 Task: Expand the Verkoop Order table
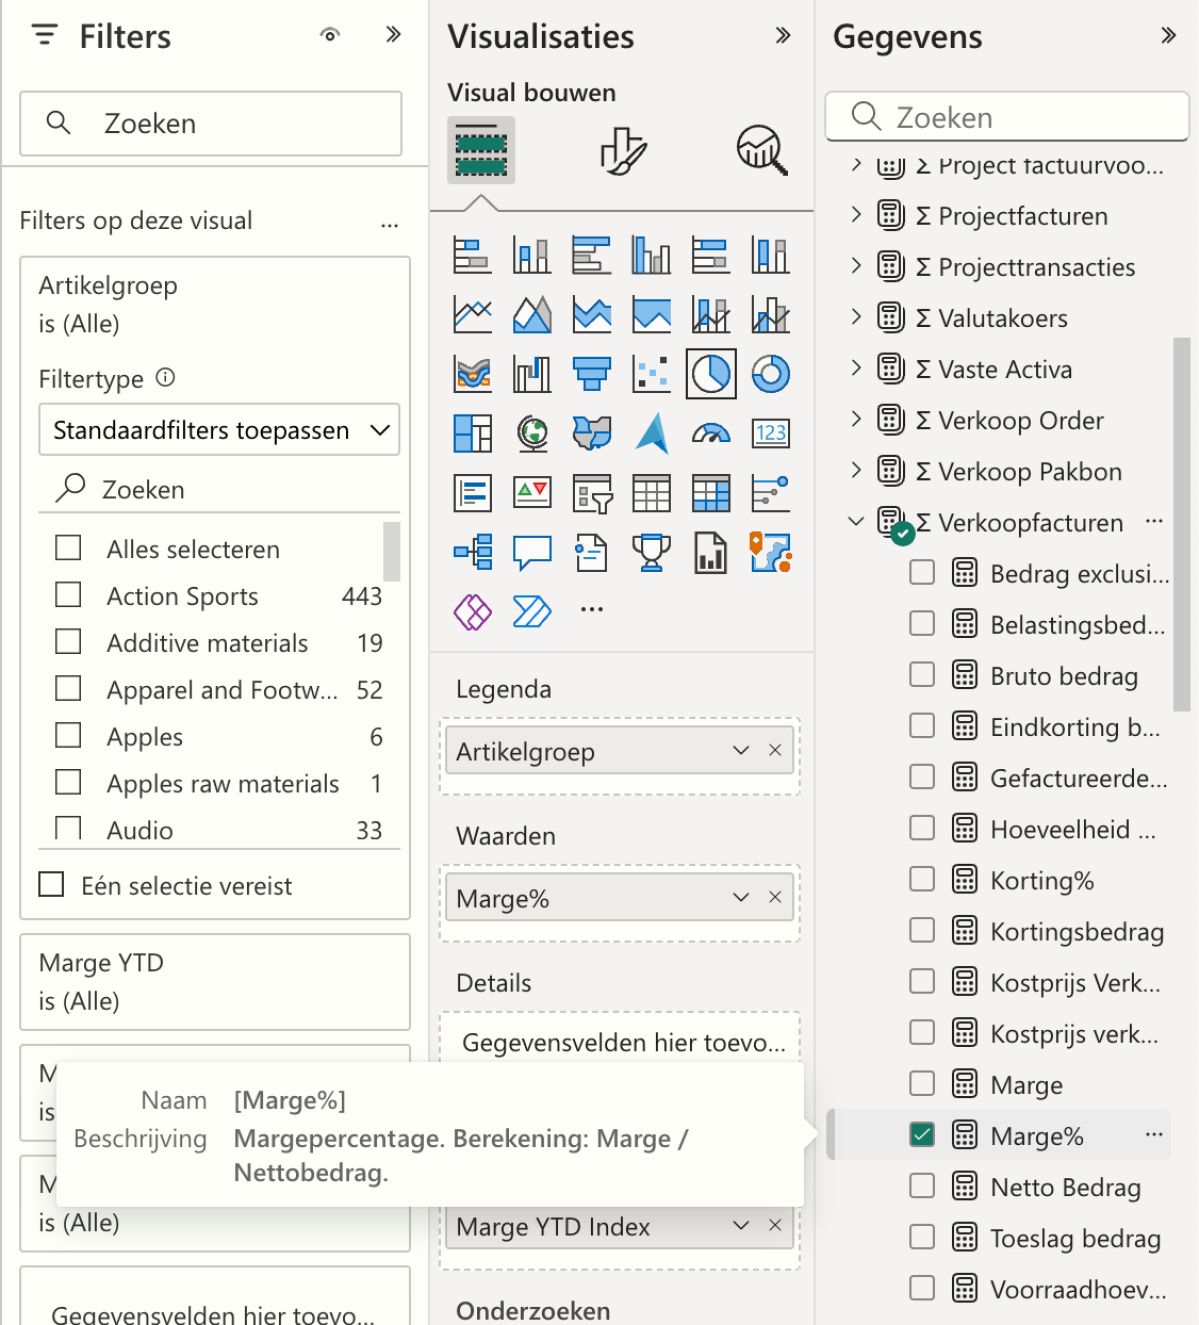click(x=856, y=419)
